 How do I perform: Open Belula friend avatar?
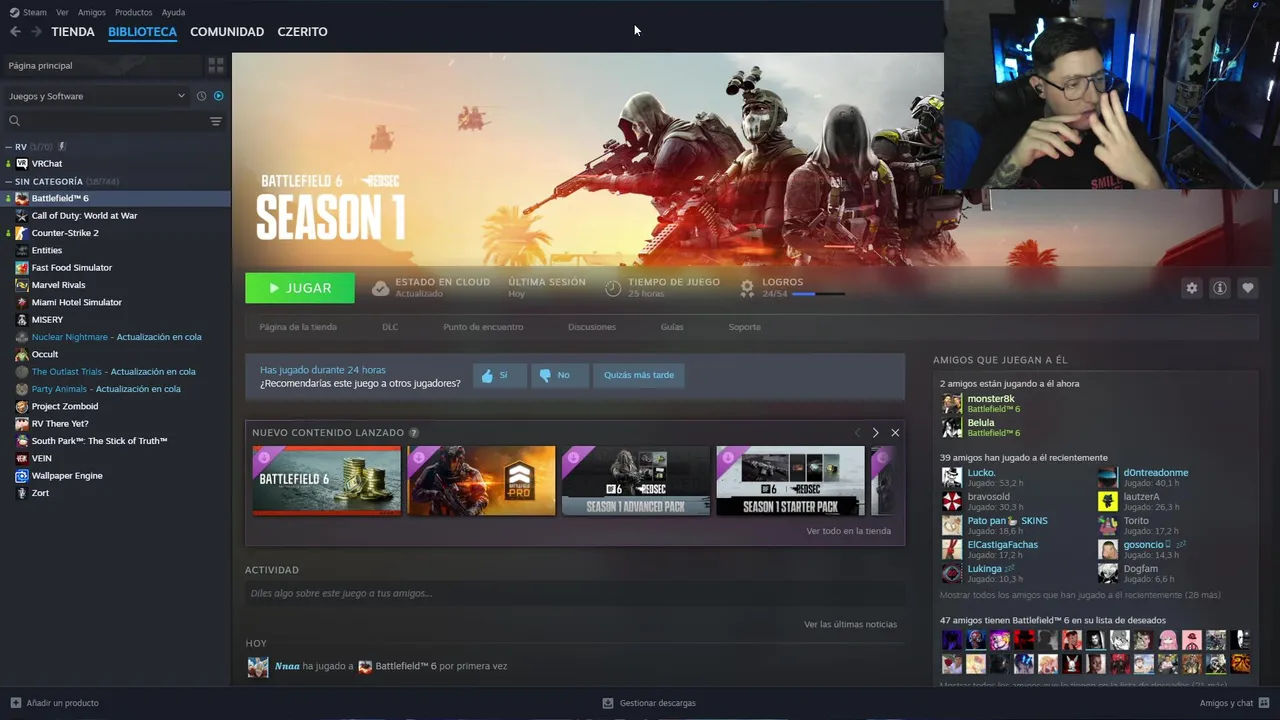coord(952,428)
